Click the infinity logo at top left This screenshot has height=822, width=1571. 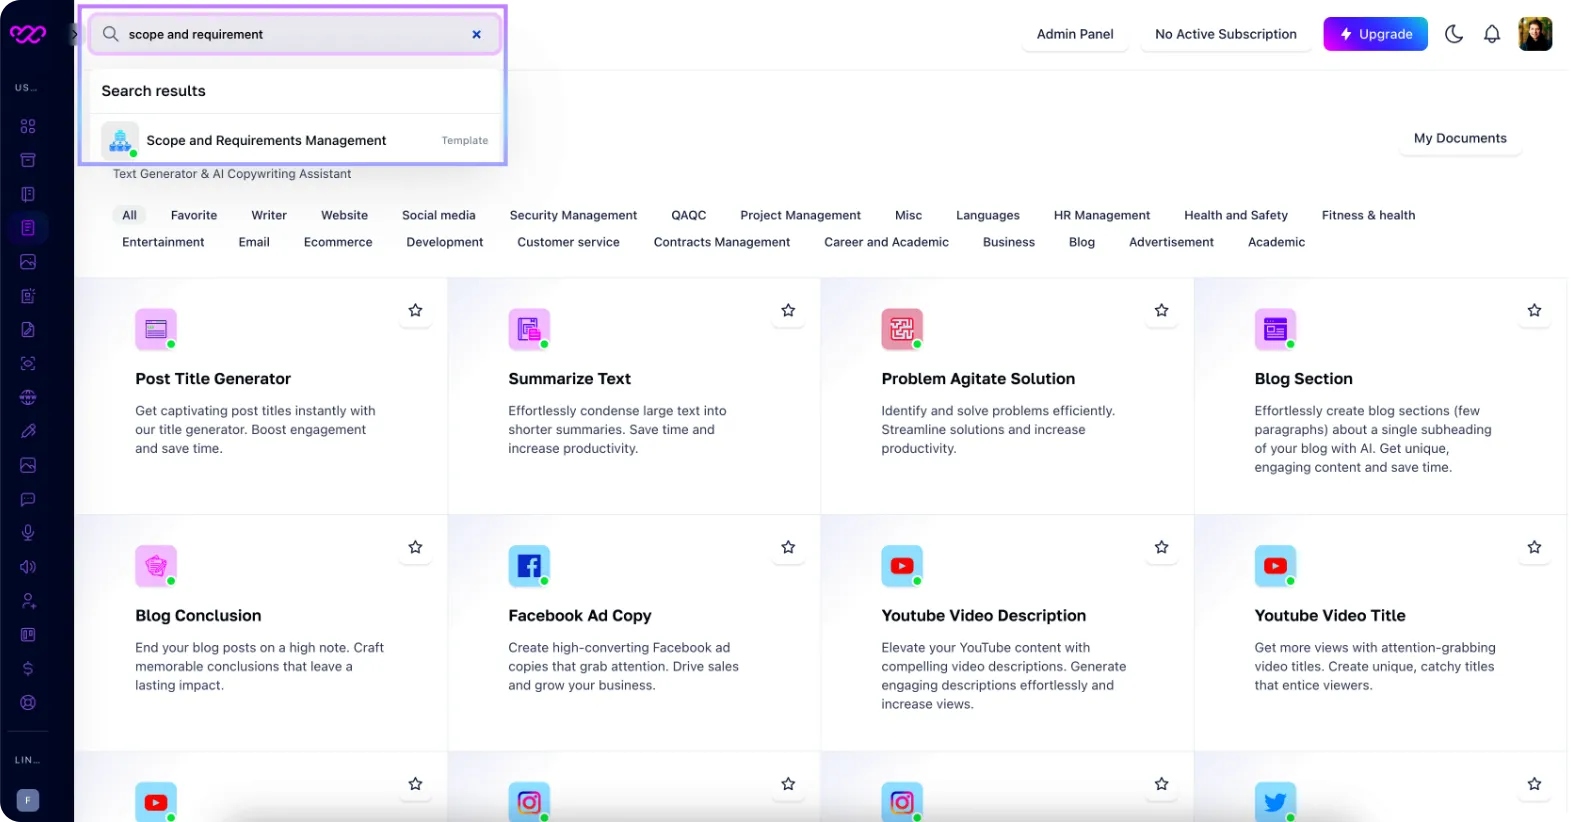(28, 34)
